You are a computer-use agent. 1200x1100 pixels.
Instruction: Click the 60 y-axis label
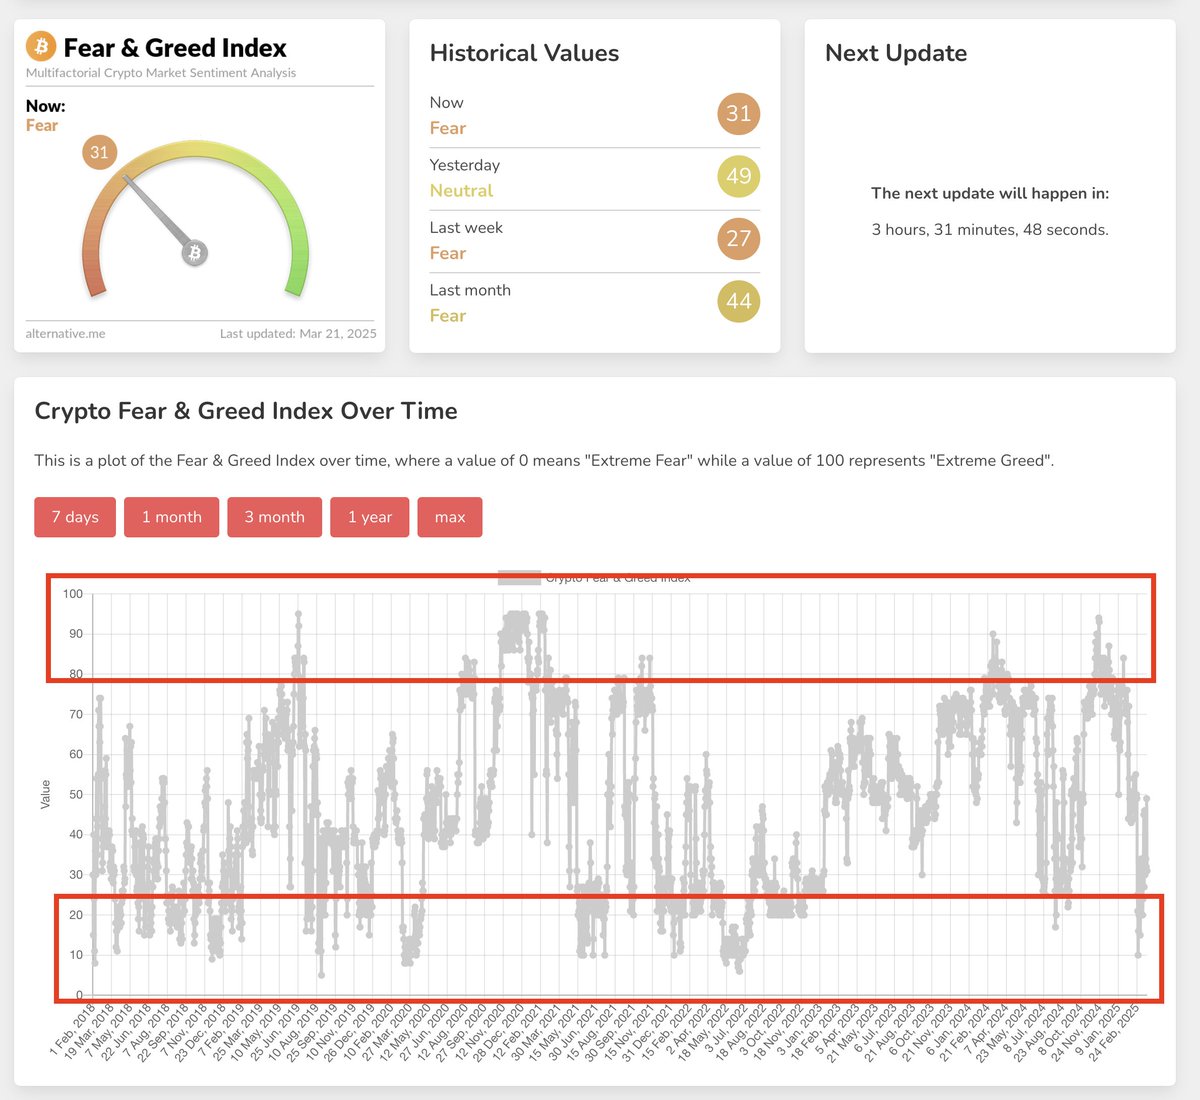point(76,755)
